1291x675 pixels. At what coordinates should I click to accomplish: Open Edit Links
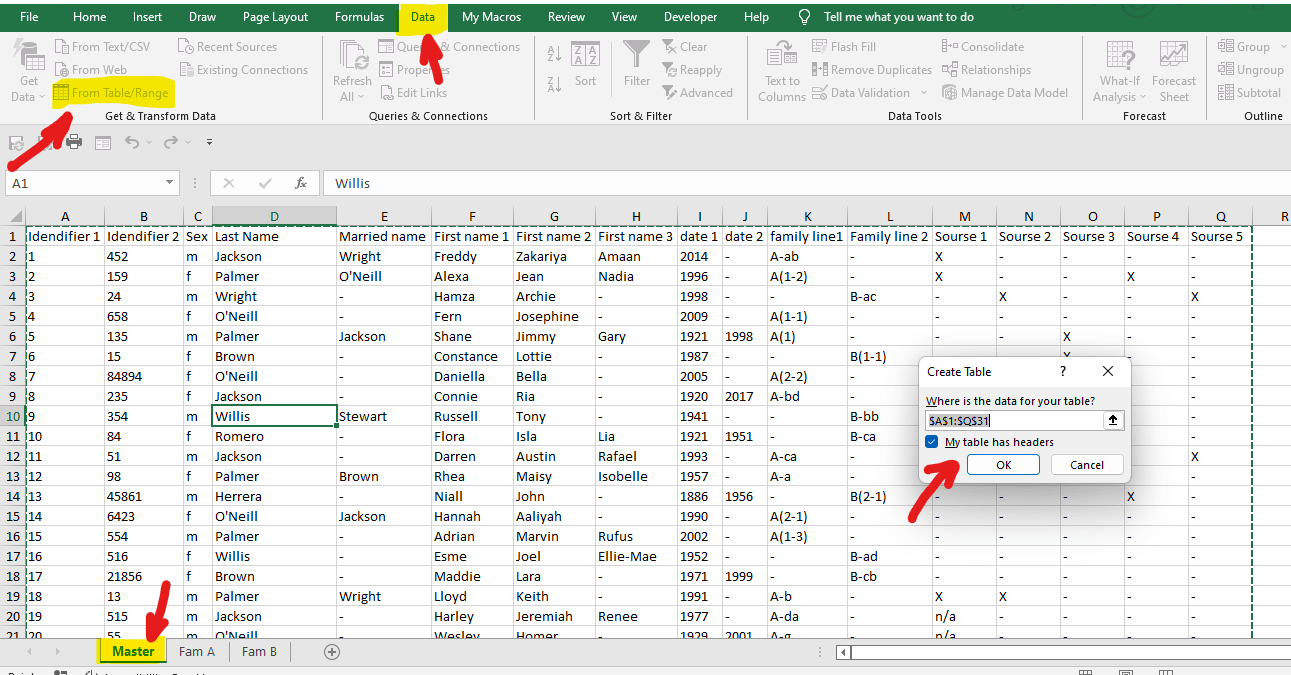412,93
